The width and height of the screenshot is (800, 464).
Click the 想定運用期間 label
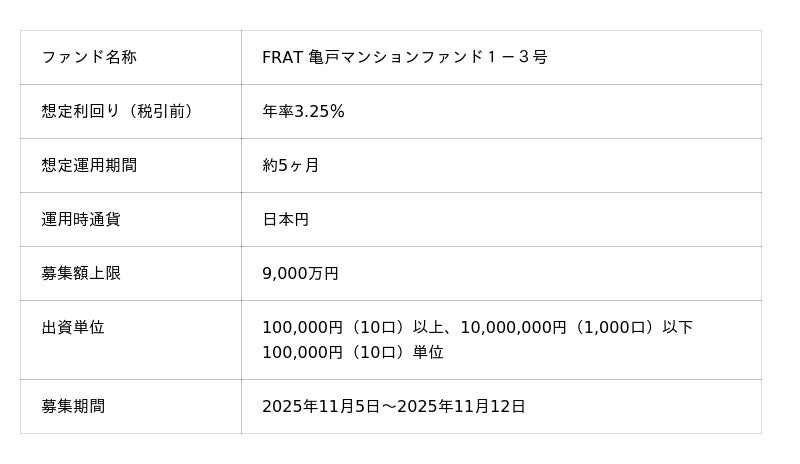pos(89,165)
